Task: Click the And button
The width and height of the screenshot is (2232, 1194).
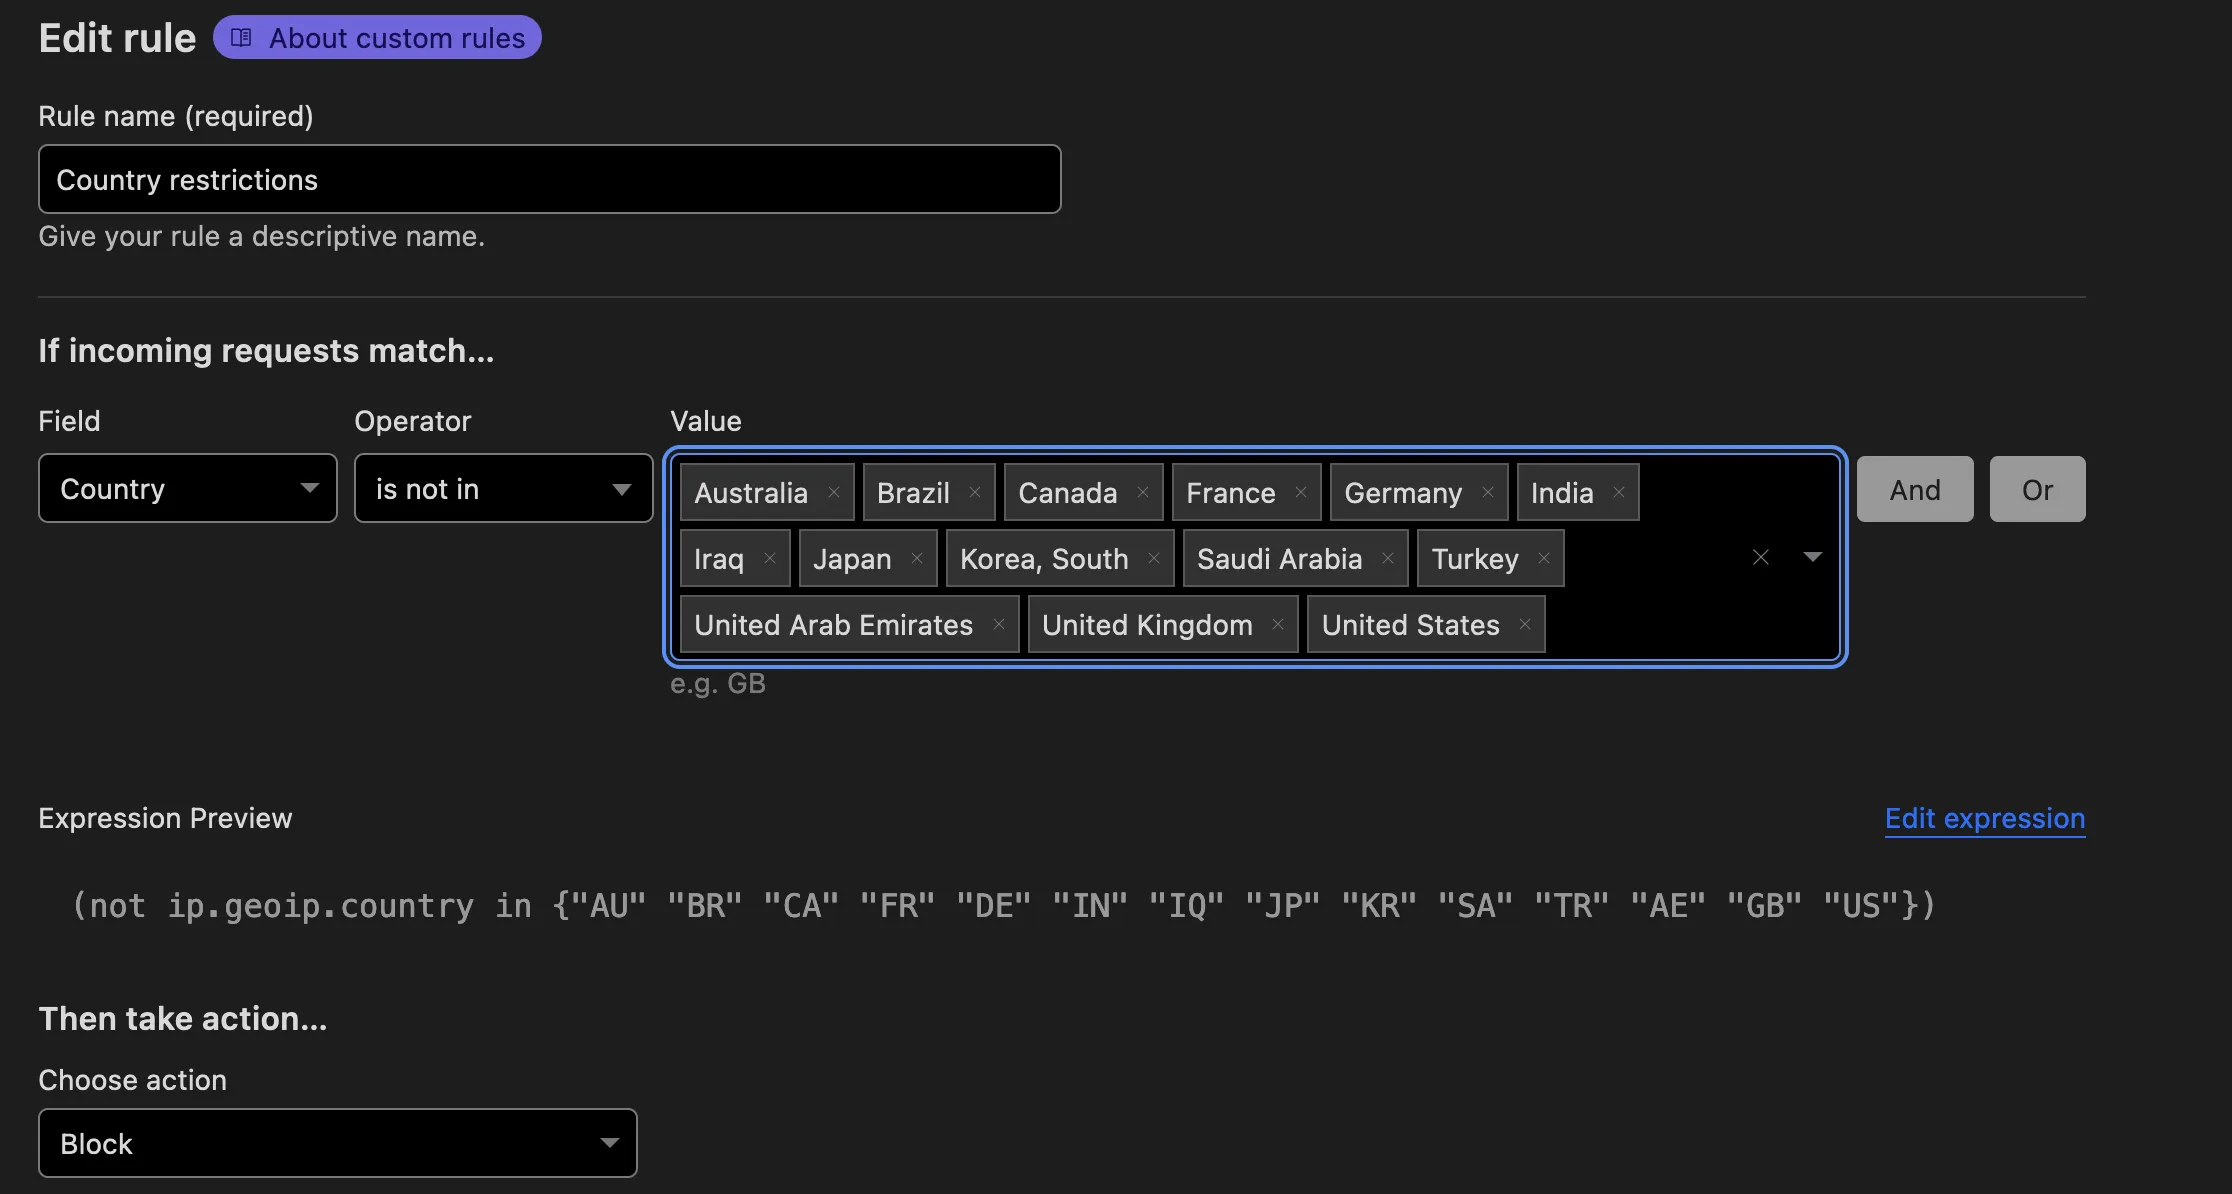Action: pos(1914,489)
